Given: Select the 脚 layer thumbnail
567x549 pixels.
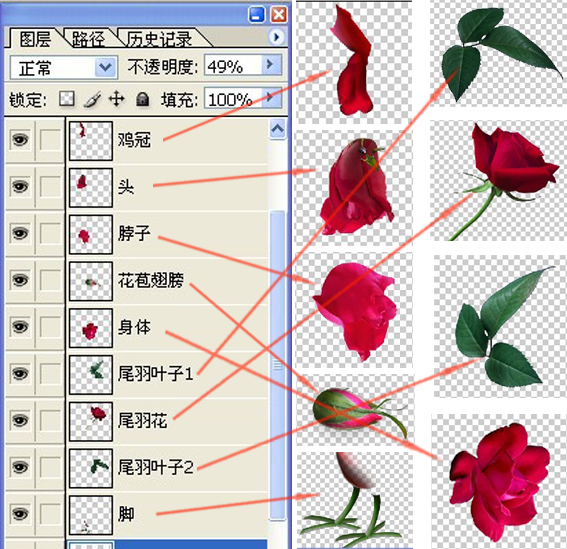Looking at the screenshot, I should click(x=91, y=515).
